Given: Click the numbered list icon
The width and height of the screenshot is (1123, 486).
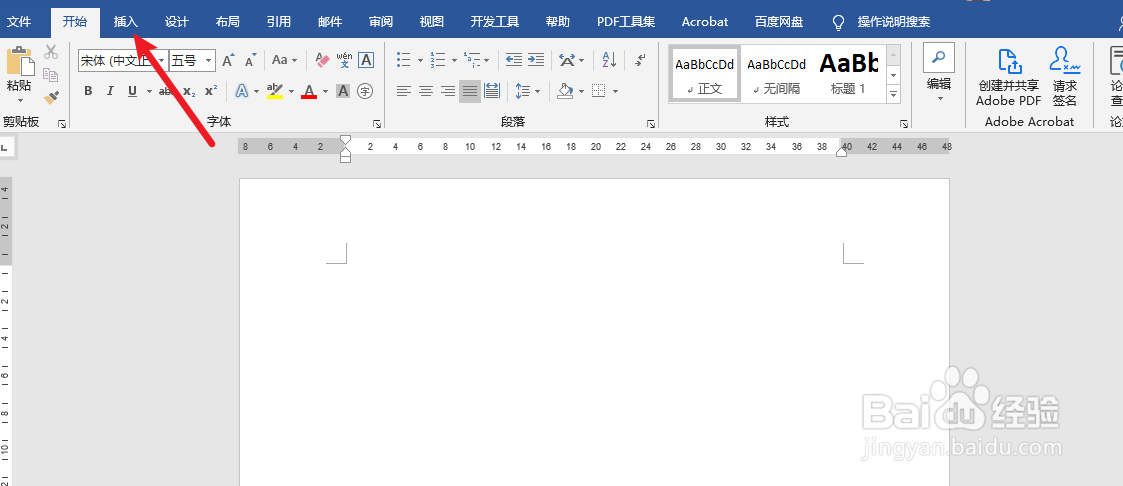Looking at the screenshot, I should click(438, 60).
